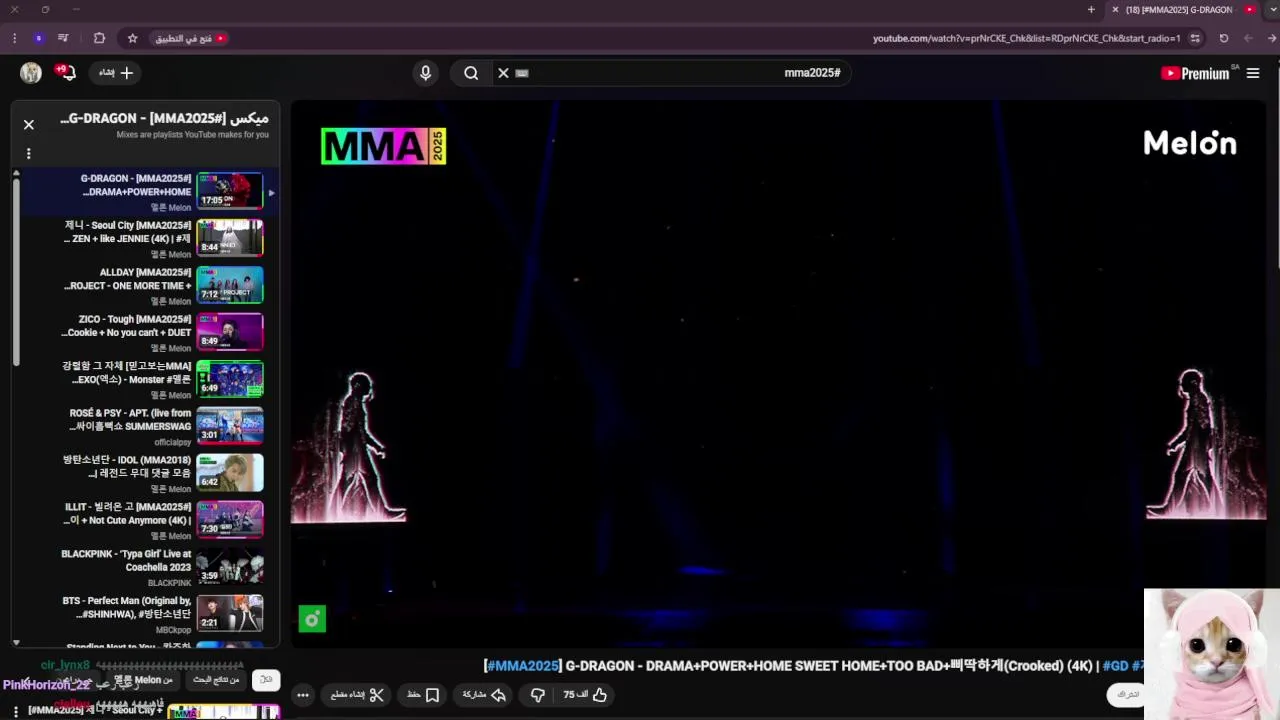Start voice search with the microphone
This screenshot has width=1280, height=720.
click(425, 73)
